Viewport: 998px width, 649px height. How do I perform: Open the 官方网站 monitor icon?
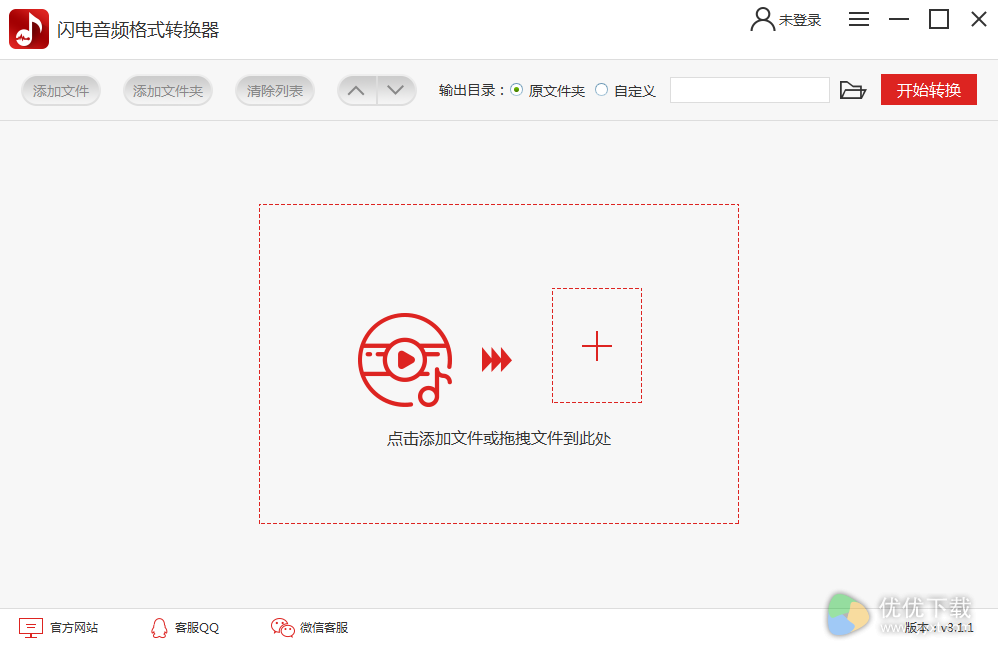click(x=31, y=627)
